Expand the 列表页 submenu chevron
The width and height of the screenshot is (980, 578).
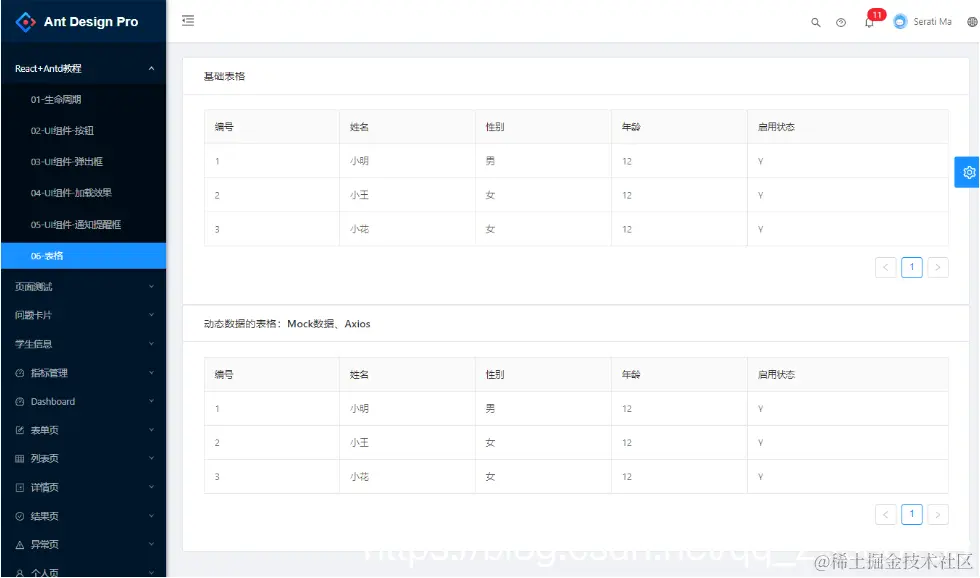(x=151, y=458)
